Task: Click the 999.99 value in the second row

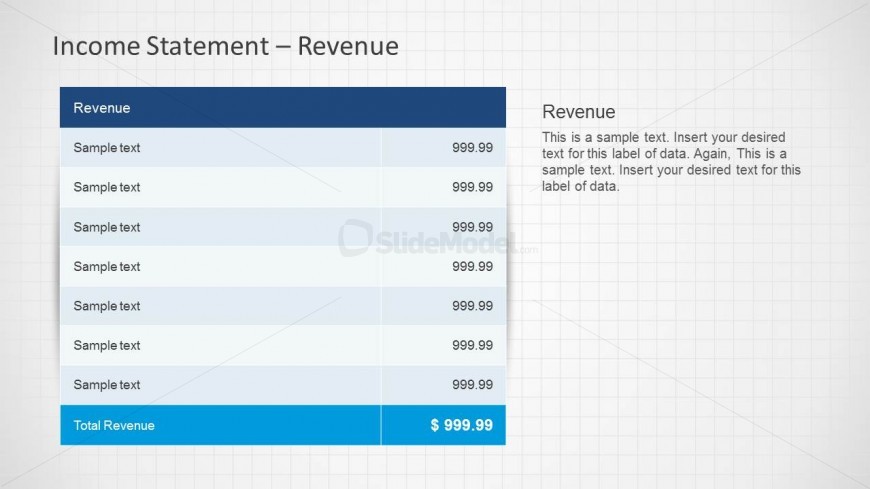Action: [472, 187]
